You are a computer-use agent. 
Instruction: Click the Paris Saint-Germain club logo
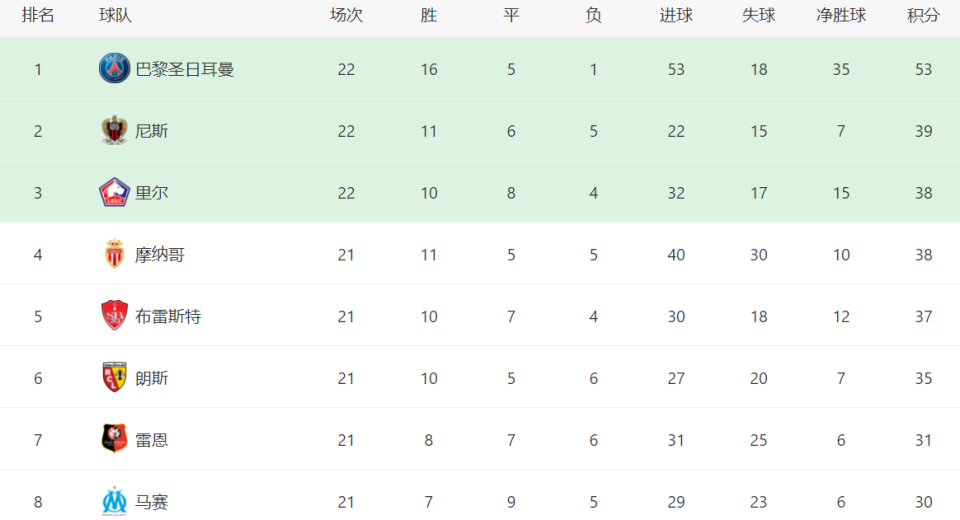pyautogui.click(x=114, y=68)
